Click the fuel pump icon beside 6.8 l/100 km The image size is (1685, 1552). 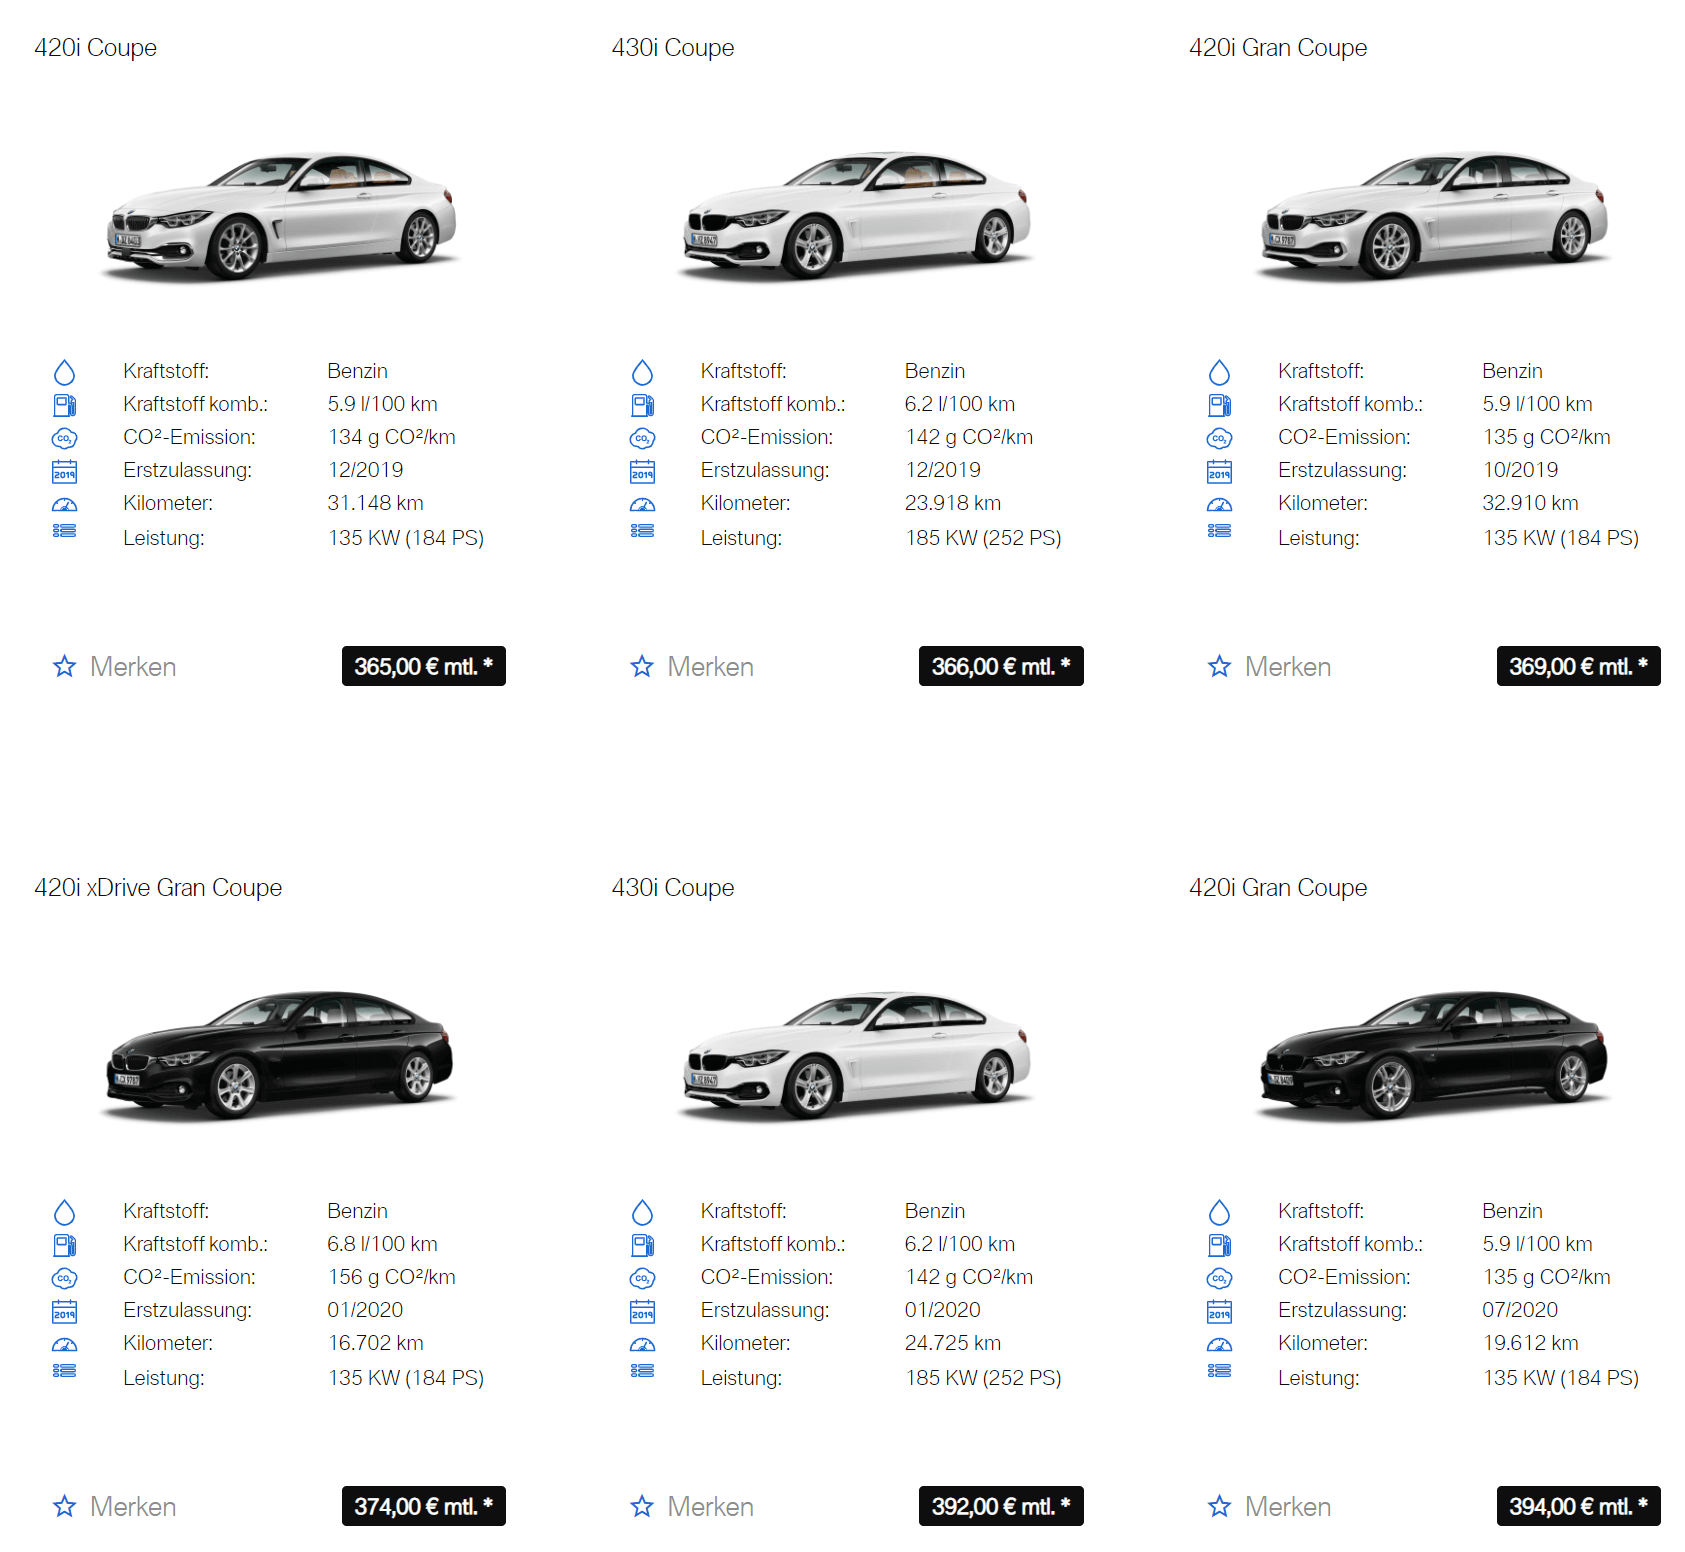(64, 1245)
